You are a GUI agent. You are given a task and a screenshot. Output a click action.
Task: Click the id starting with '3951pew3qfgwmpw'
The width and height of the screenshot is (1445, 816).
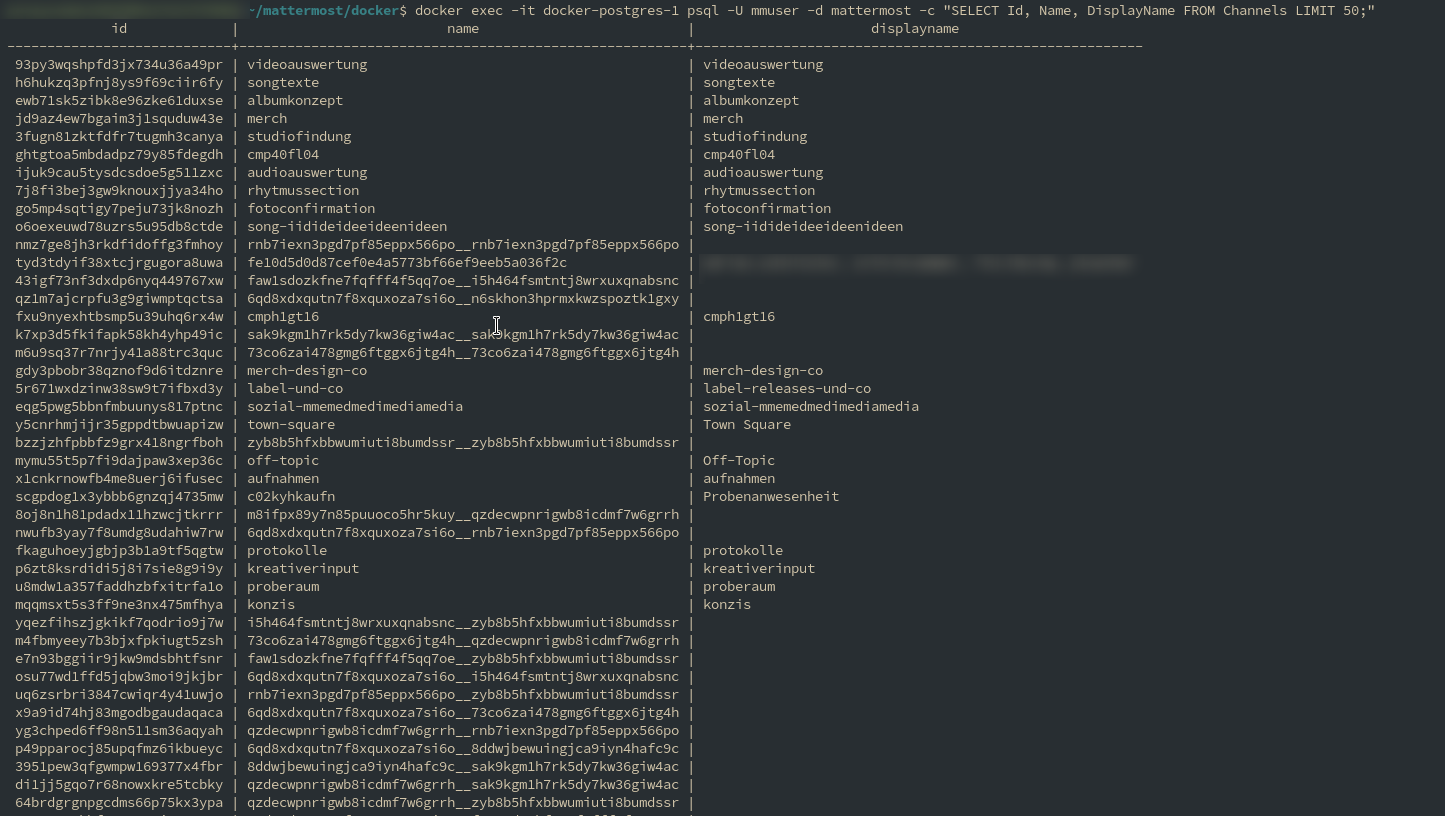pos(119,766)
